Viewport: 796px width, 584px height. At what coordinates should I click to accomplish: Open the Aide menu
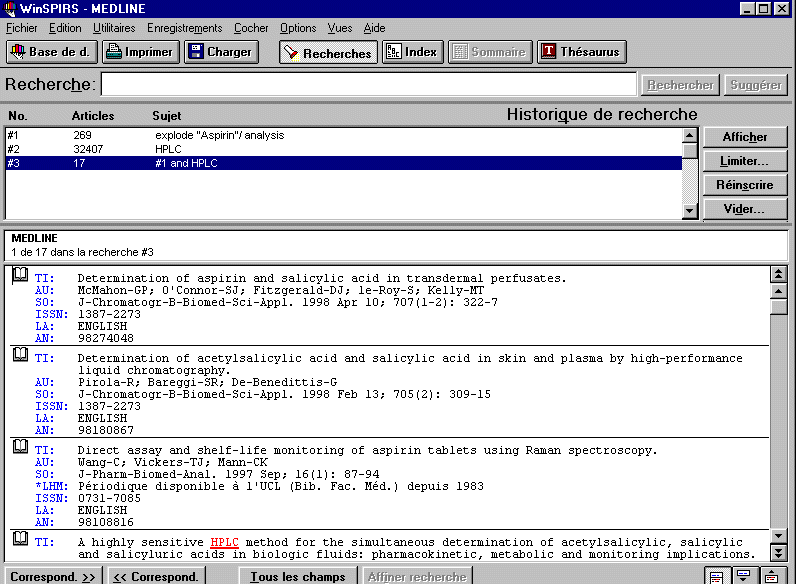coord(374,28)
